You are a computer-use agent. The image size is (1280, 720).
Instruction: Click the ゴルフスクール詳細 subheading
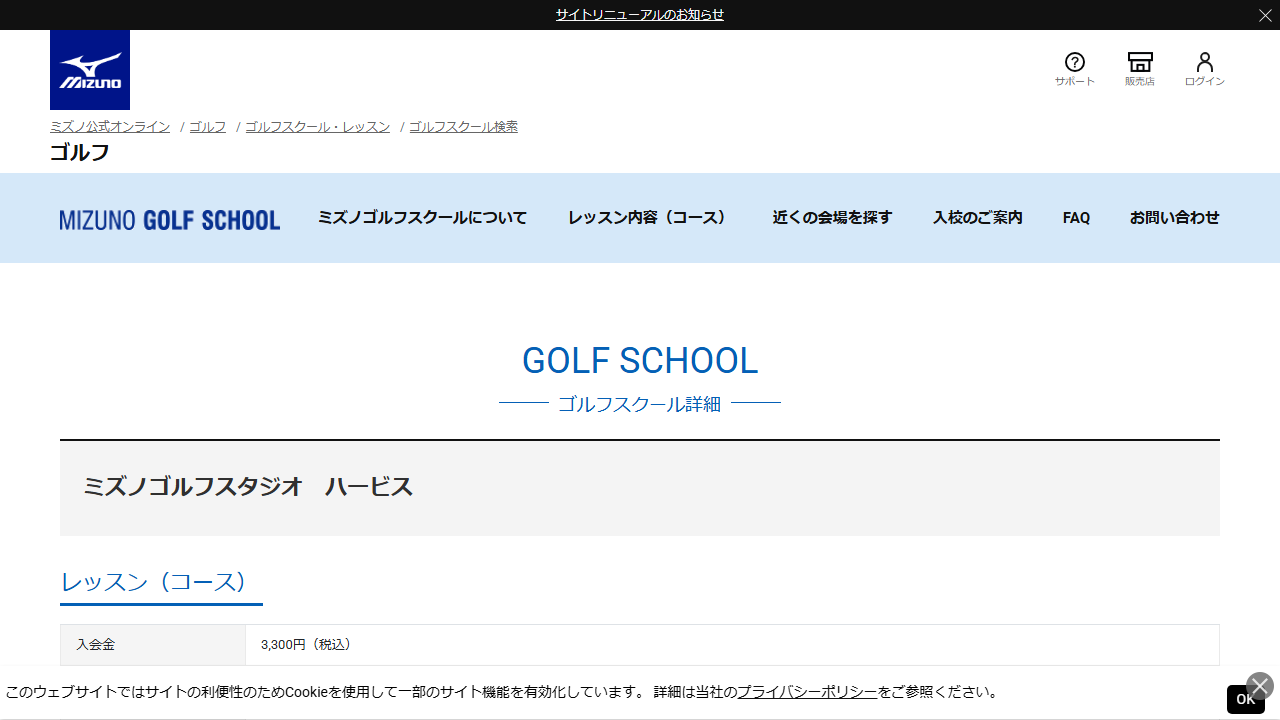tap(640, 404)
